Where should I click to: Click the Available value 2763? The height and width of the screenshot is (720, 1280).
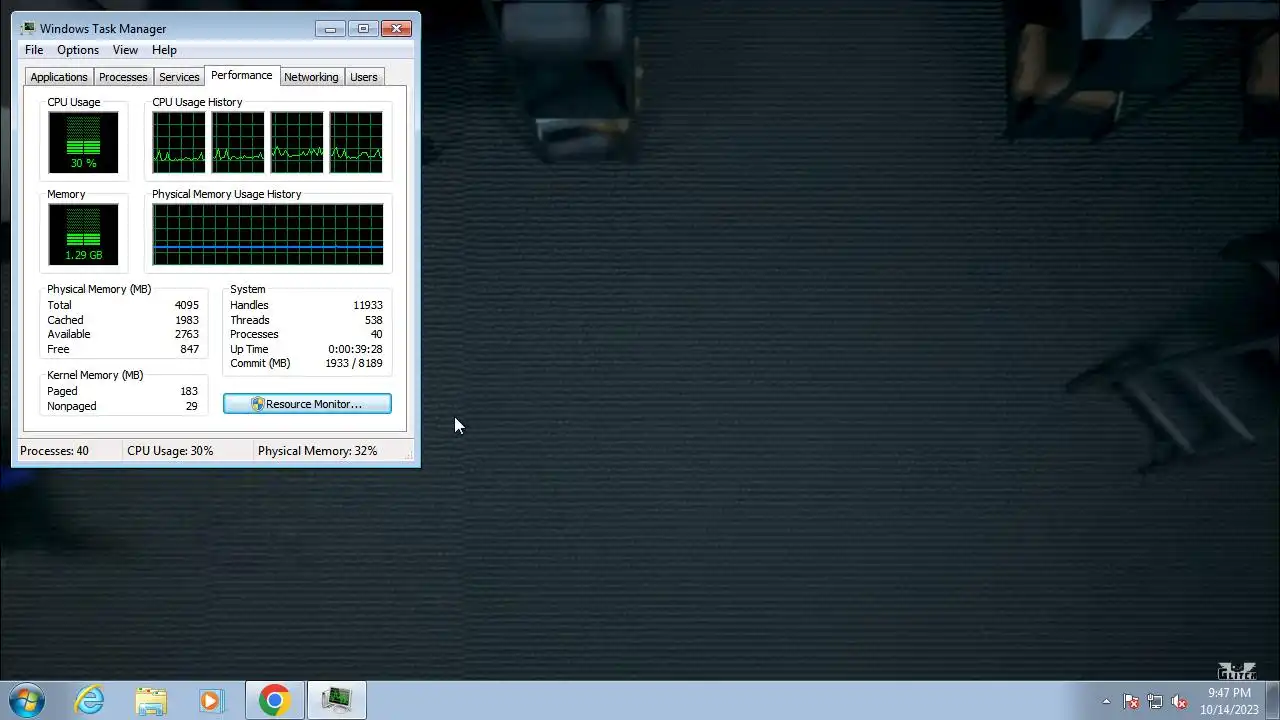(x=187, y=334)
